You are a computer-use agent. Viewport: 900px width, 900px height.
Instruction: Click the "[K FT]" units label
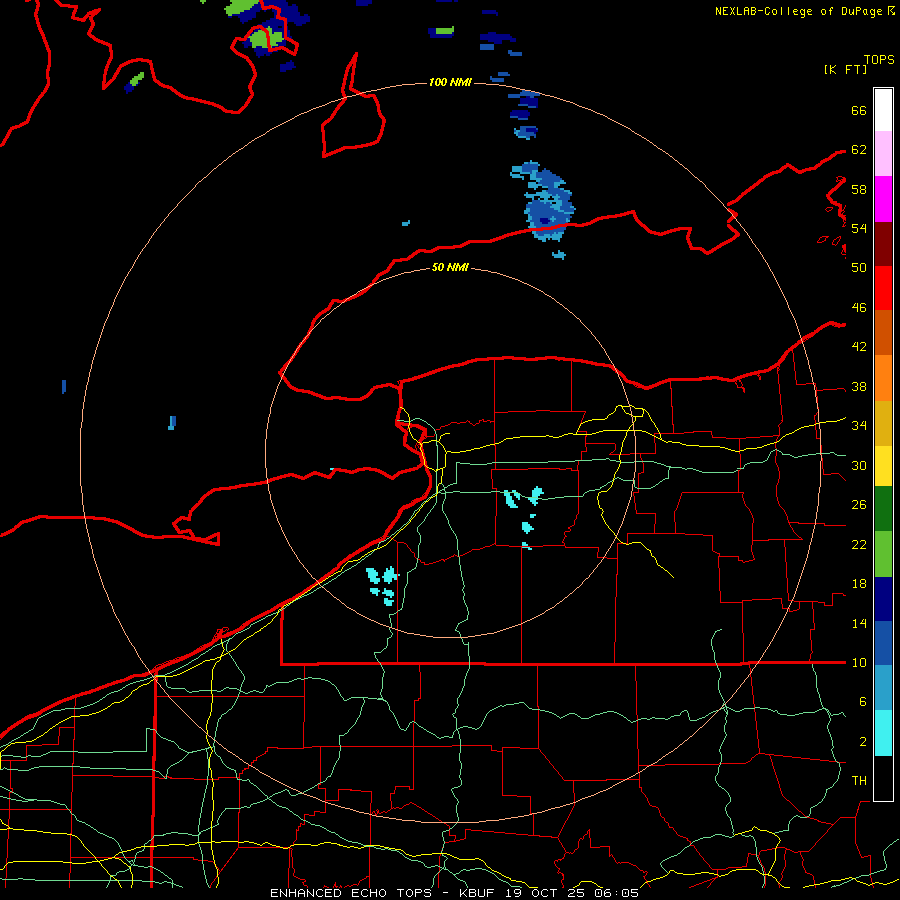point(845,69)
